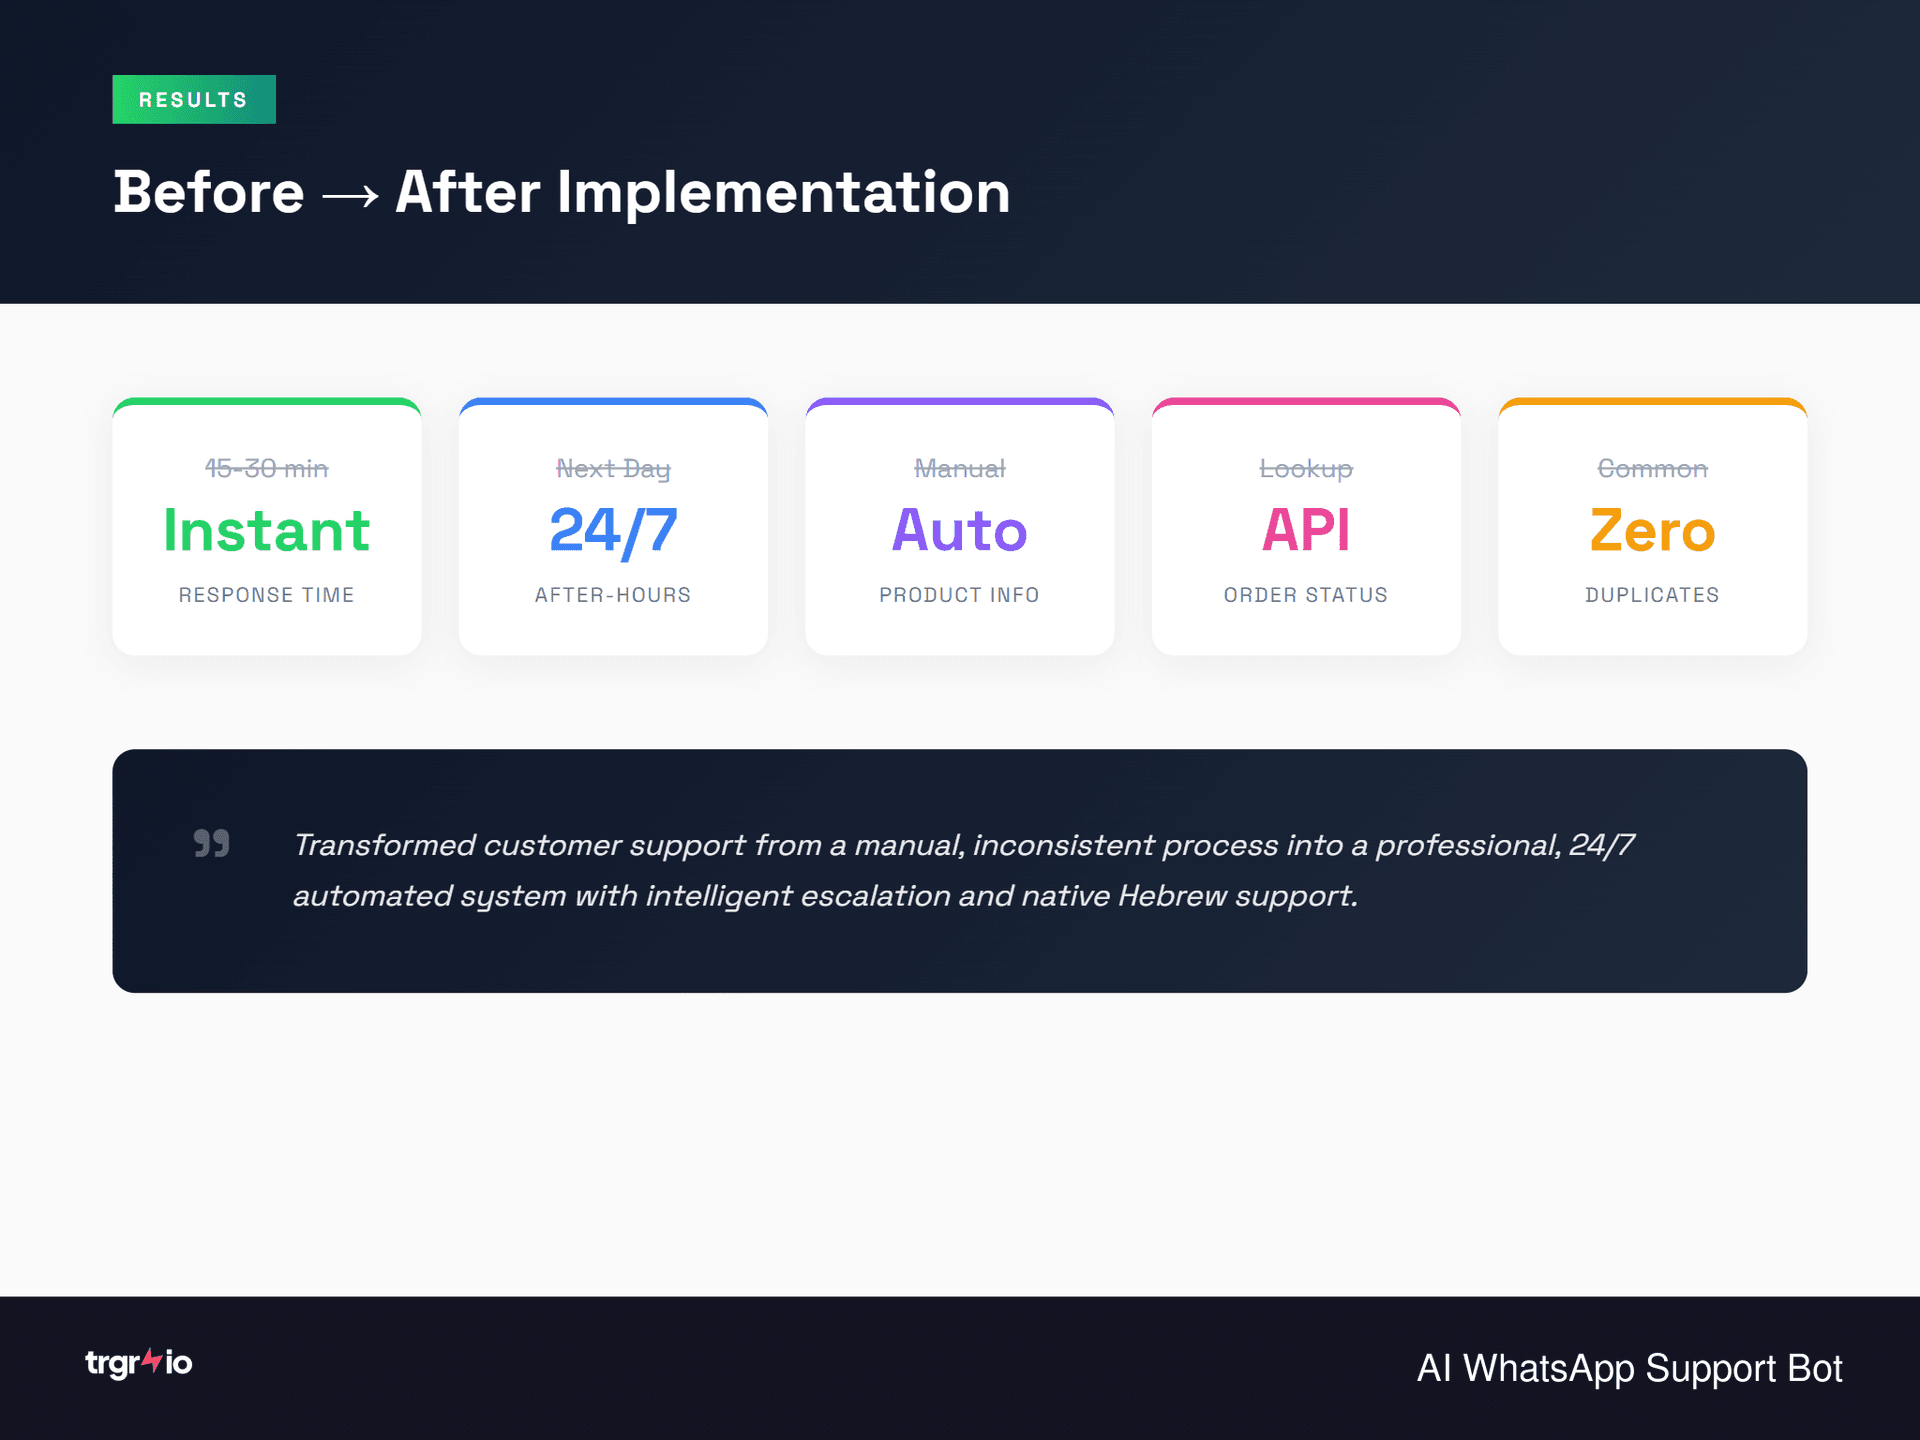This screenshot has height=1440, width=1920.
Task: Click the struck-through 45-30 min text
Action: [x=266, y=468]
